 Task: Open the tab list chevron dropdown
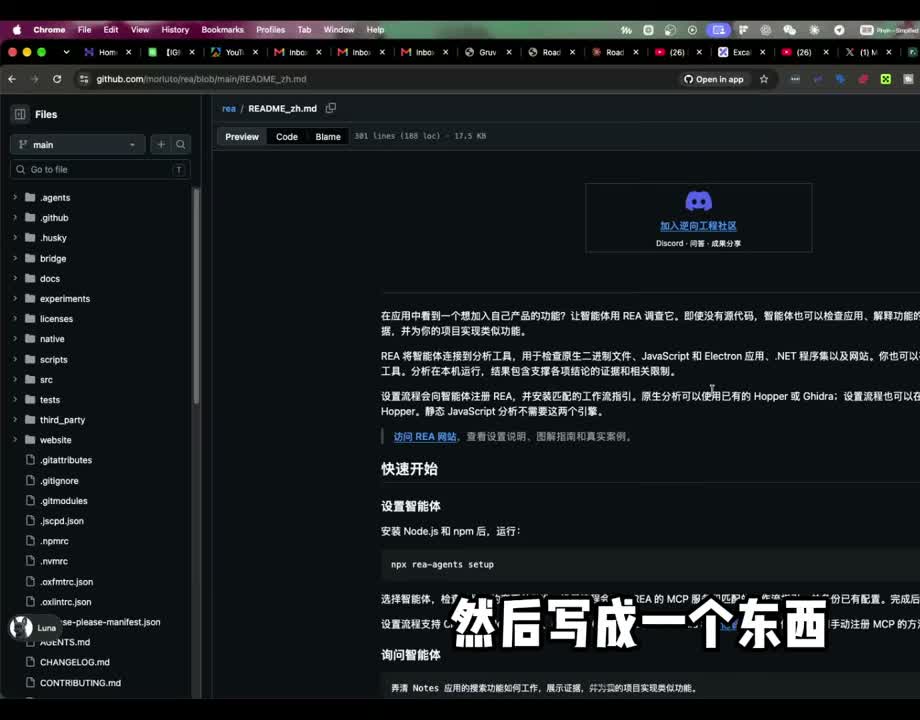pyautogui.click(x=66, y=52)
